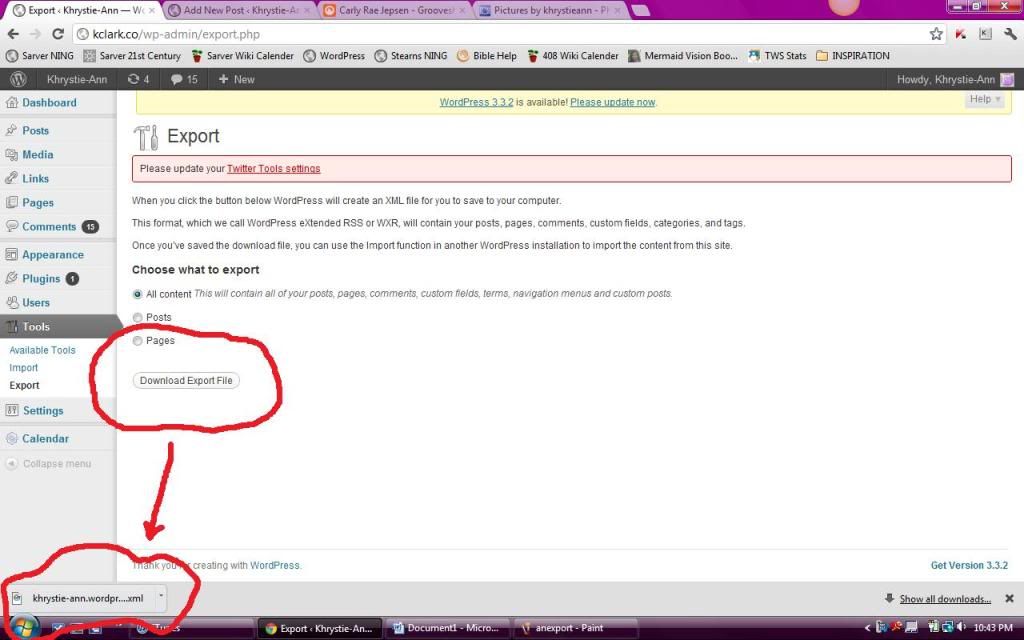1024x640 pixels.
Task: Select the All content radio button
Action: tap(137, 295)
